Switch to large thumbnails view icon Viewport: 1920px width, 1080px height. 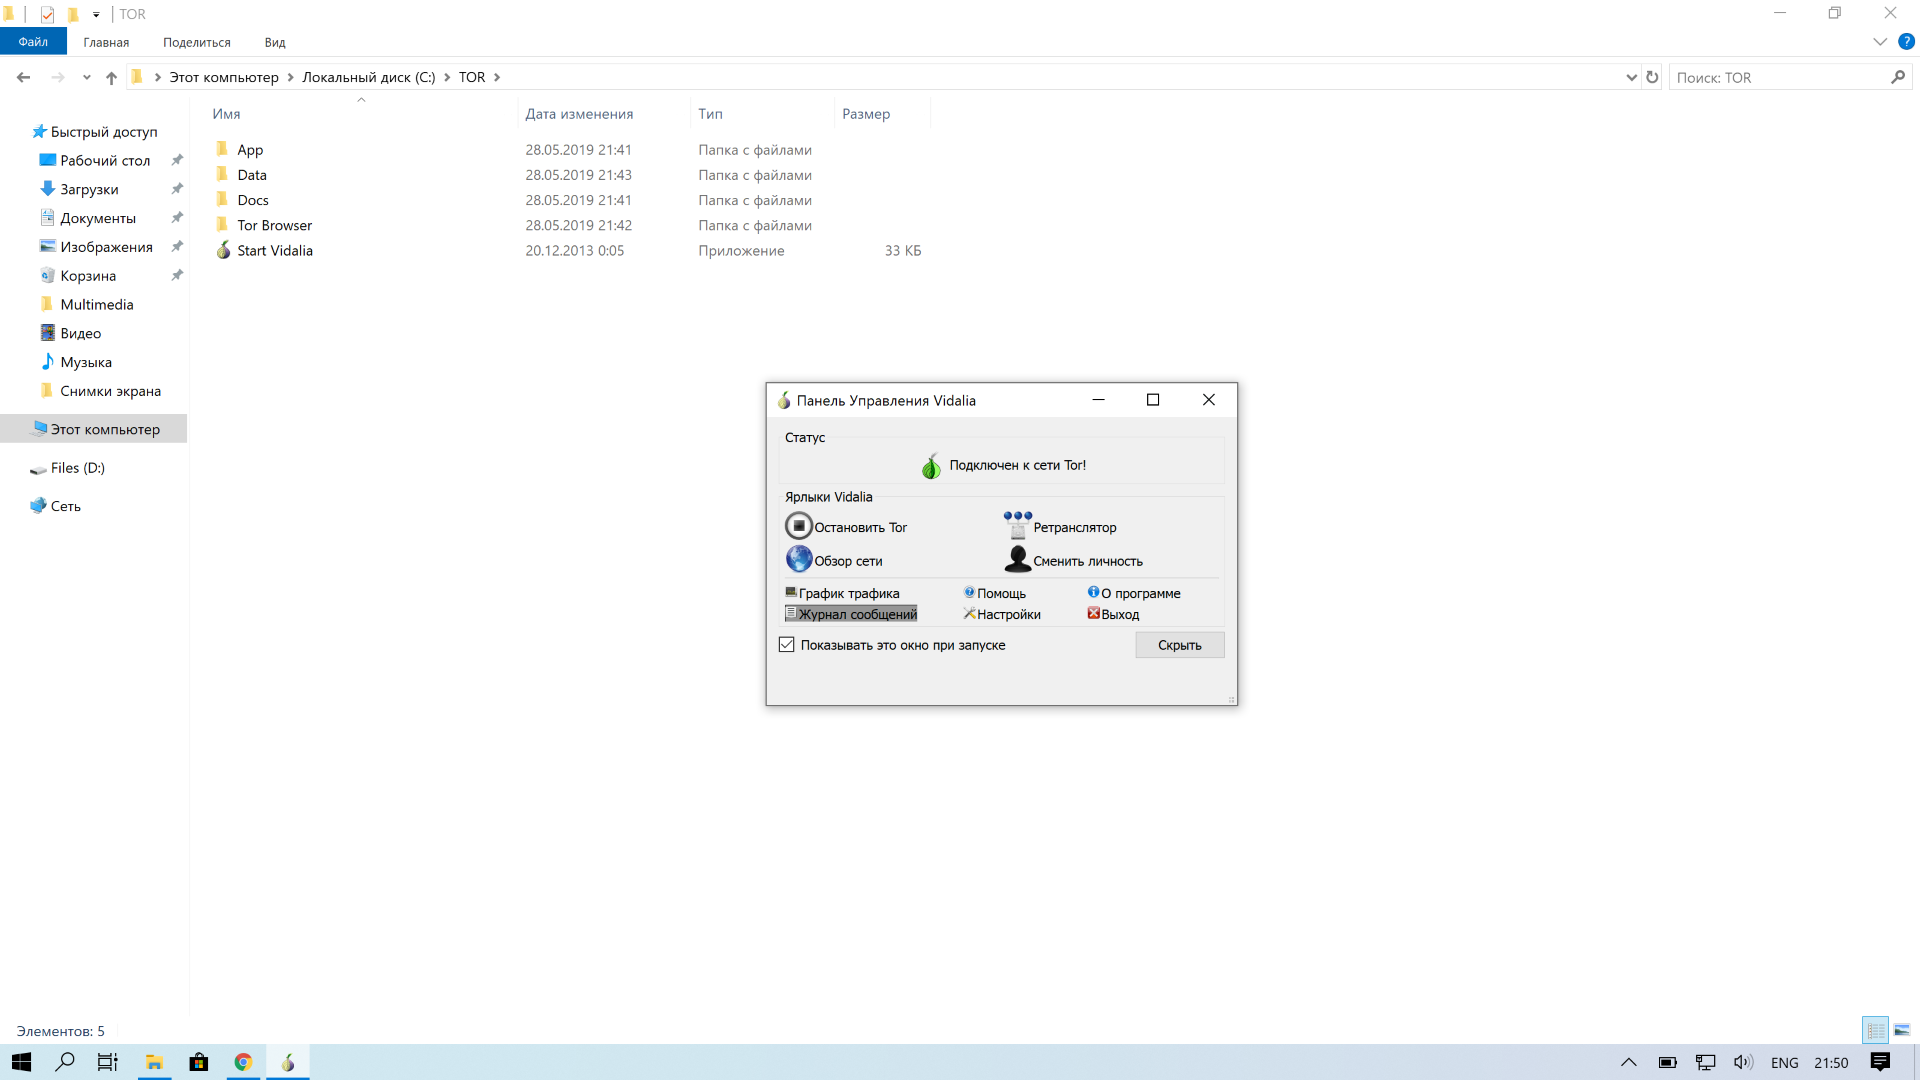1902,1030
